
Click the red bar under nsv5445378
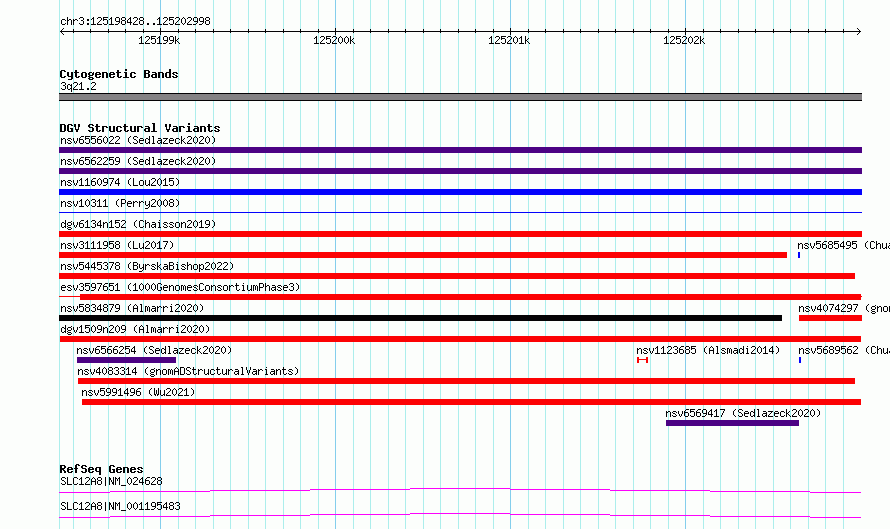[x=457, y=276]
